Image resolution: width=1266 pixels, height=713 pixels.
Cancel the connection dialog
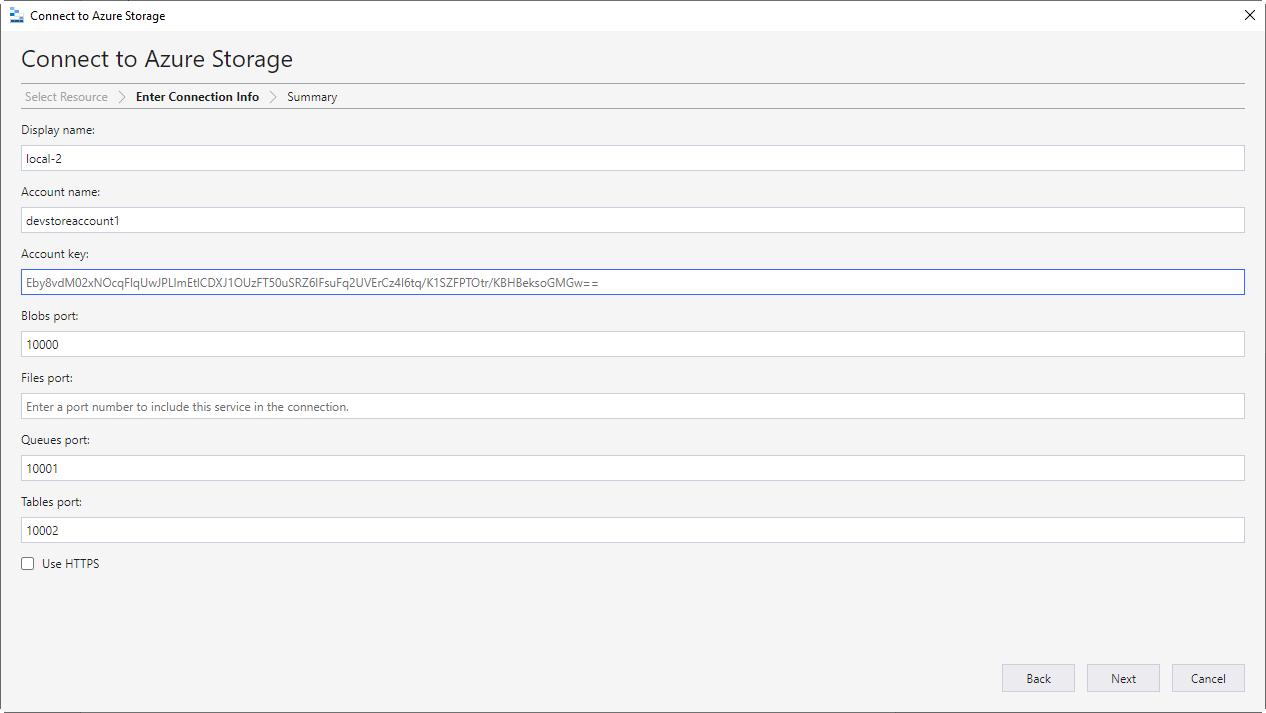(1208, 678)
